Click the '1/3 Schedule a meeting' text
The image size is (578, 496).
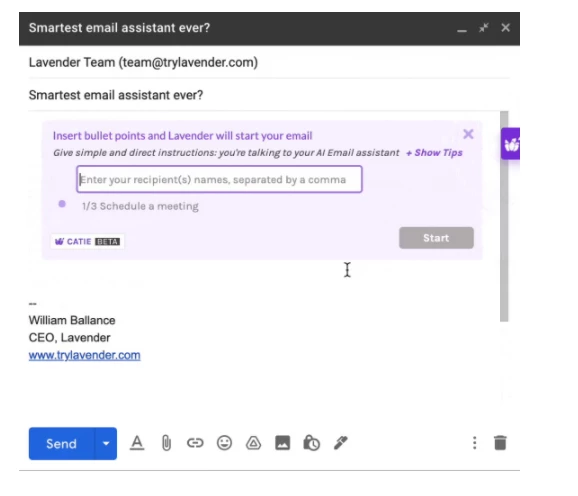pyautogui.click(x=140, y=206)
